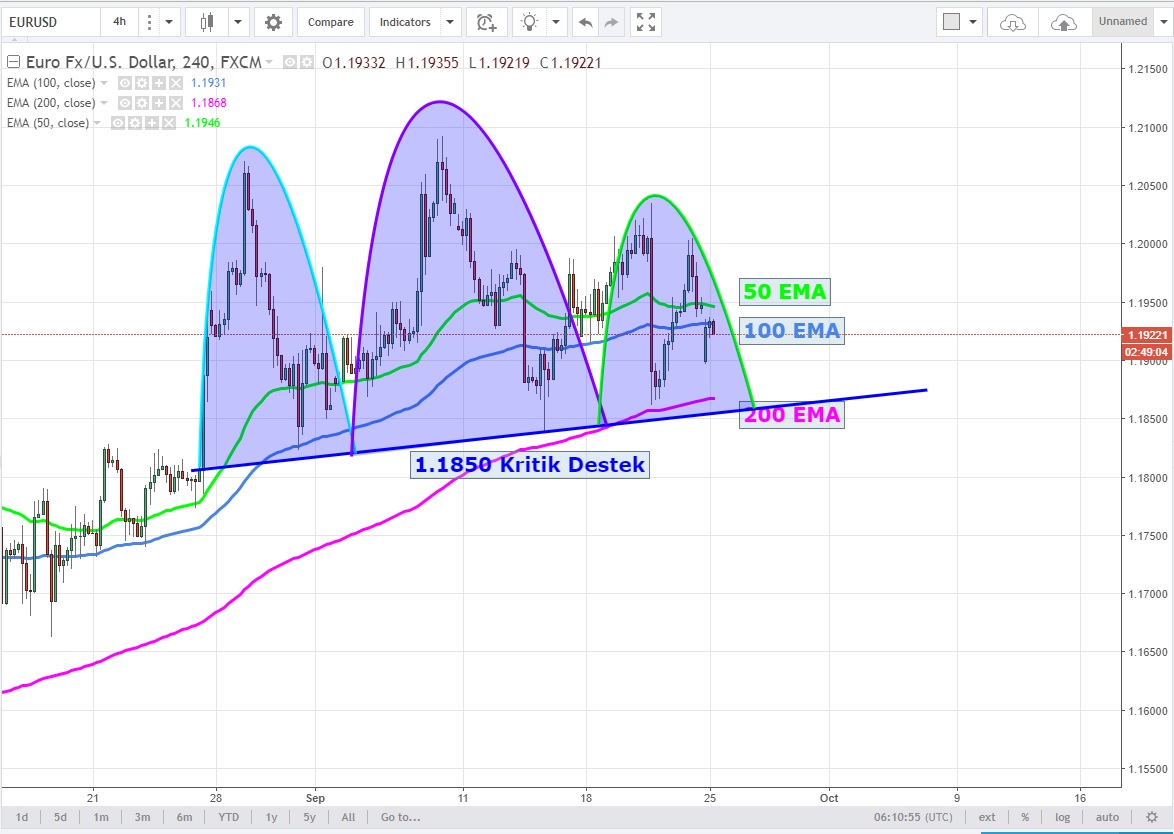This screenshot has height=834, width=1174.
Task: Hide the EMA (100, close) indicator with eye icon
Action: point(126,83)
